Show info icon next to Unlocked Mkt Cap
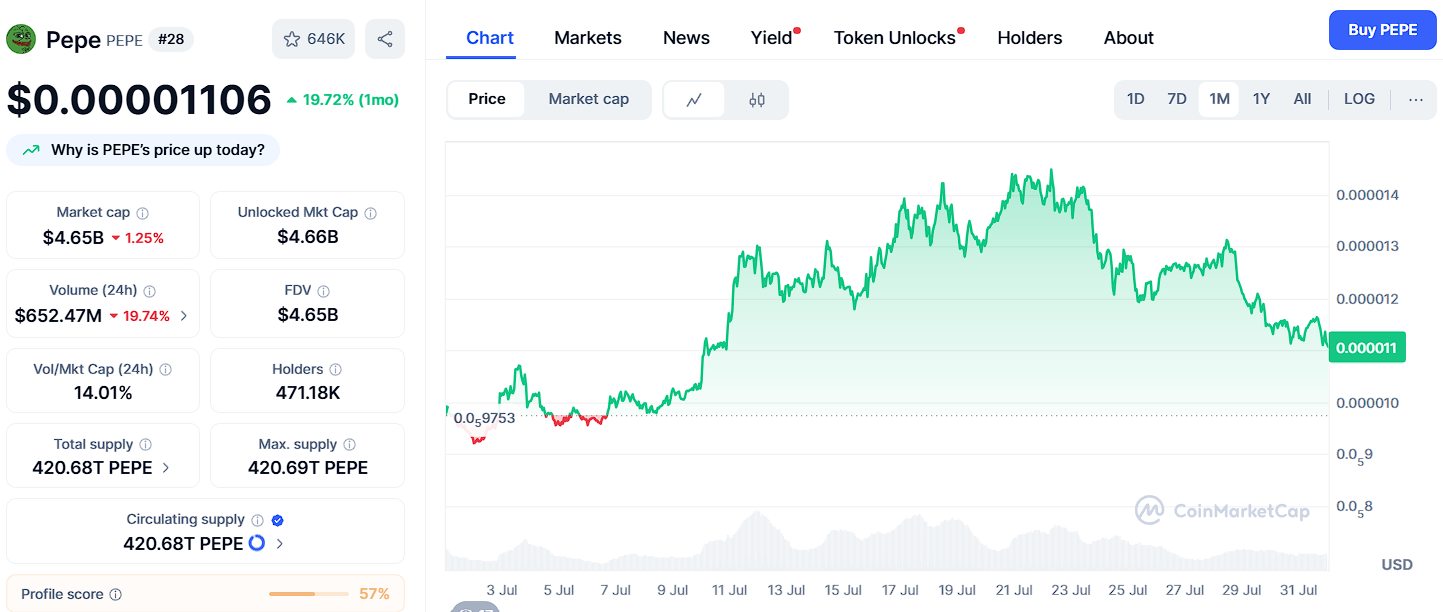The height and width of the screenshot is (612, 1443). (x=371, y=213)
